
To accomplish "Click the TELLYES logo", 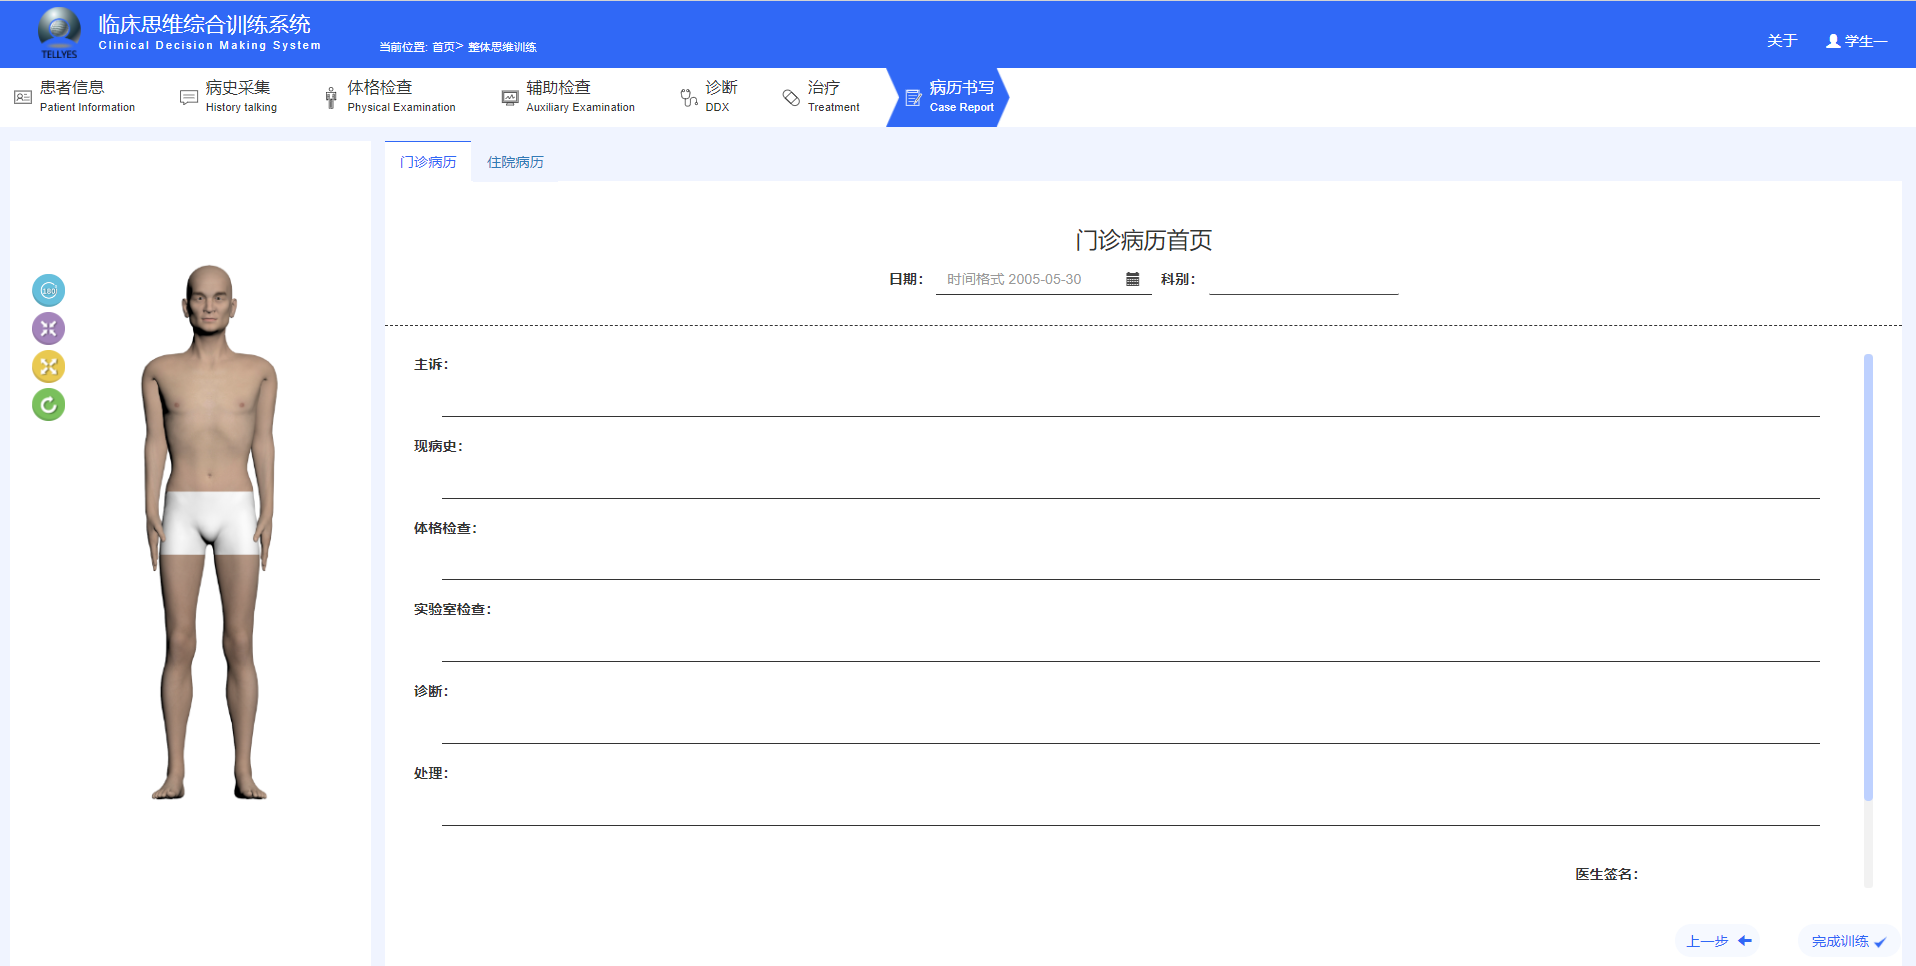I will pos(59,33).
